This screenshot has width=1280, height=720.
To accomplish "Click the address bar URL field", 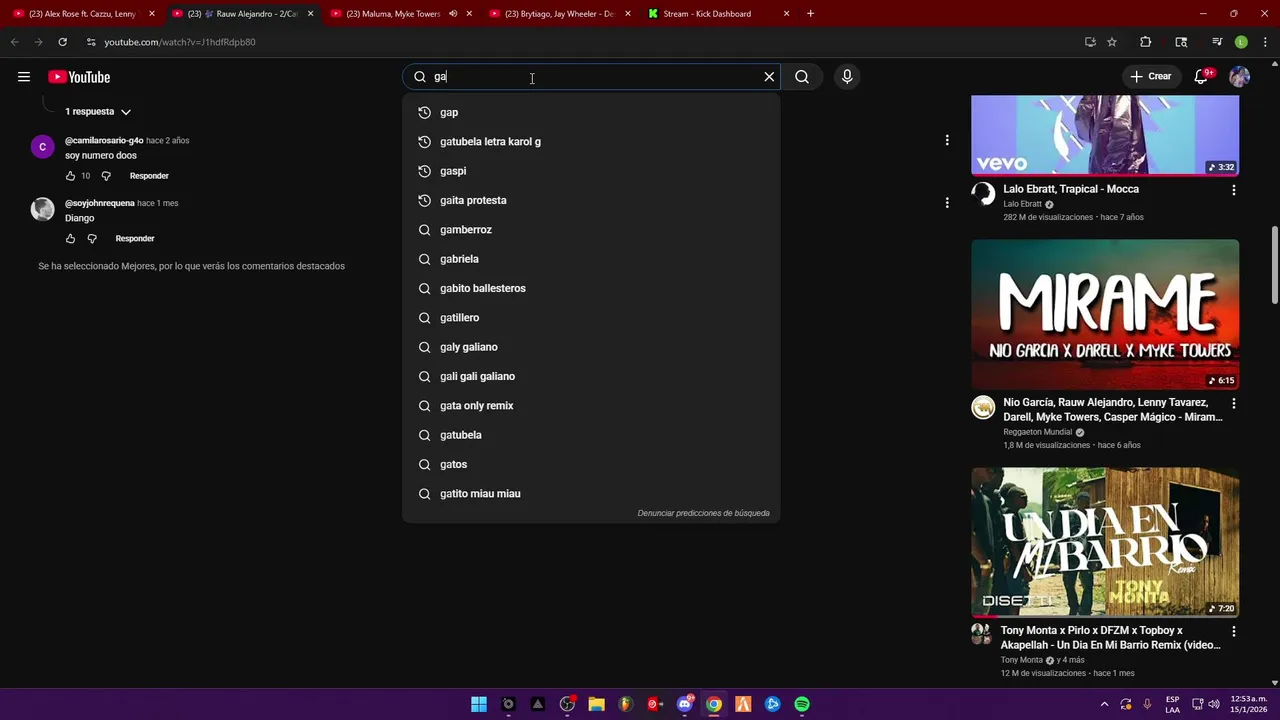I will pyautogui.click(x=580, y=42).
